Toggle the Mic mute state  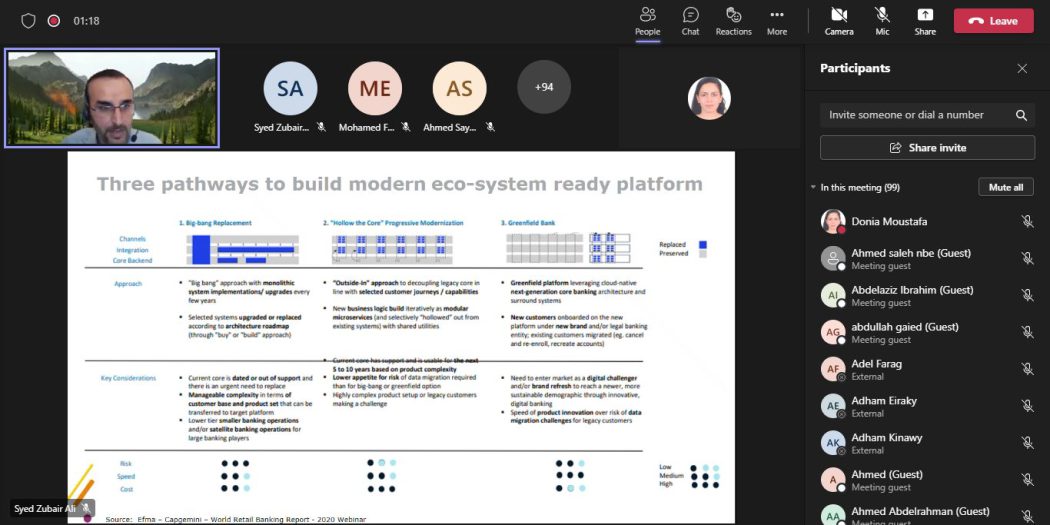click(x=882, y=15)
